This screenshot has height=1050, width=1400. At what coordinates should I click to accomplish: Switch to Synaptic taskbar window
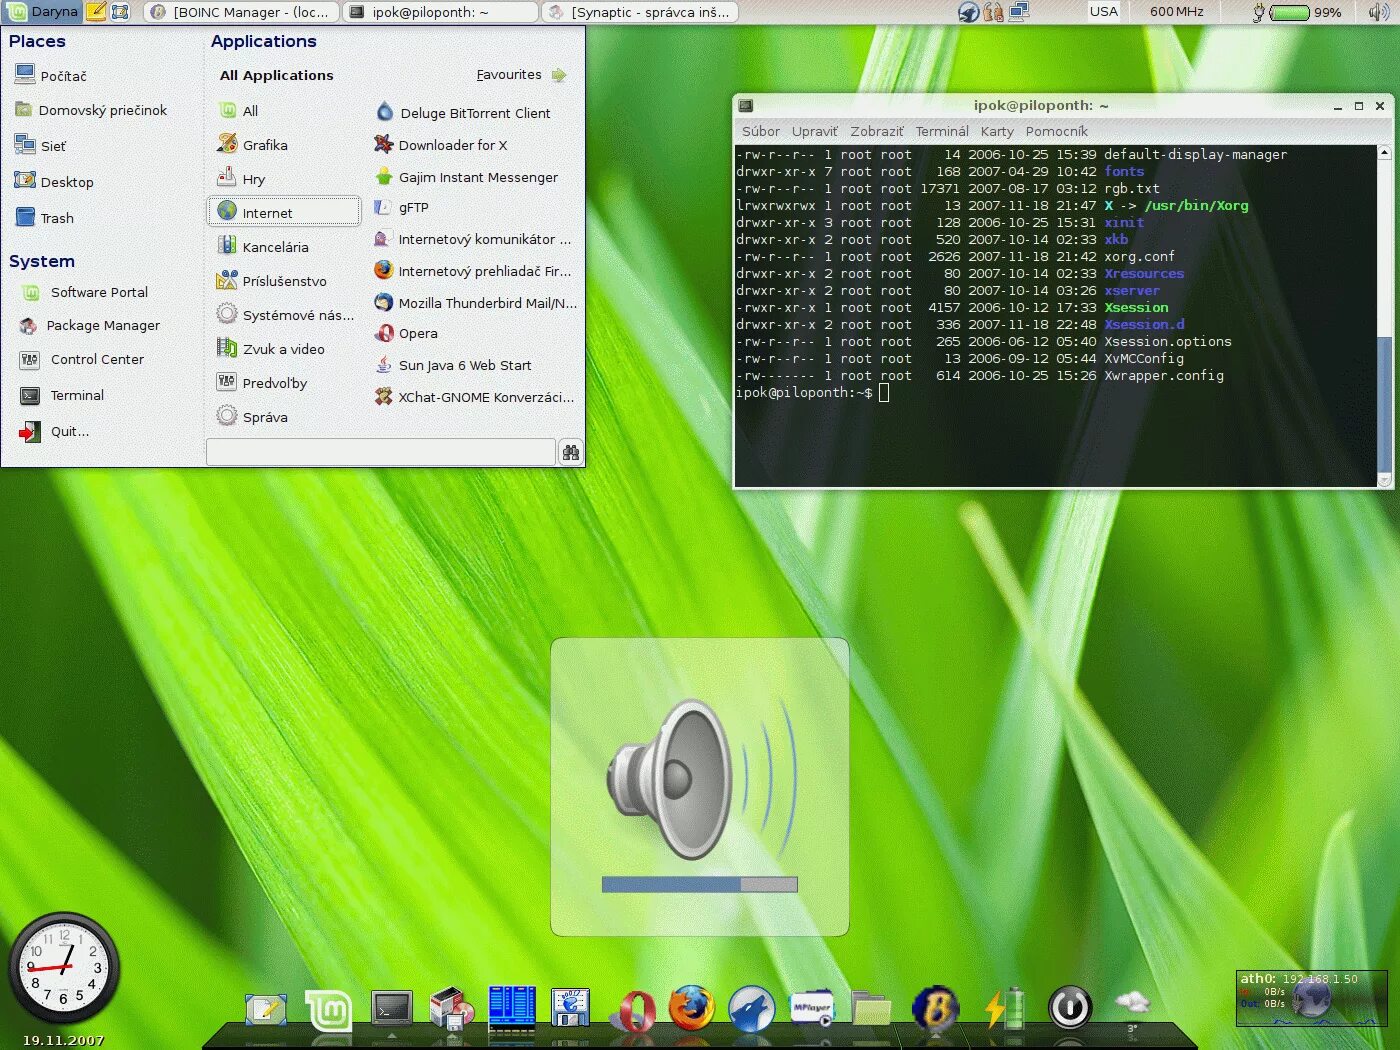pyautogui.click(x=641, y=12)
